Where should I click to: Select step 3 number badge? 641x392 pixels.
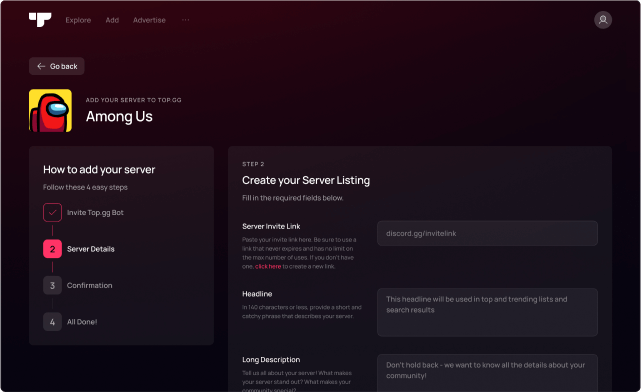[52, 285]
